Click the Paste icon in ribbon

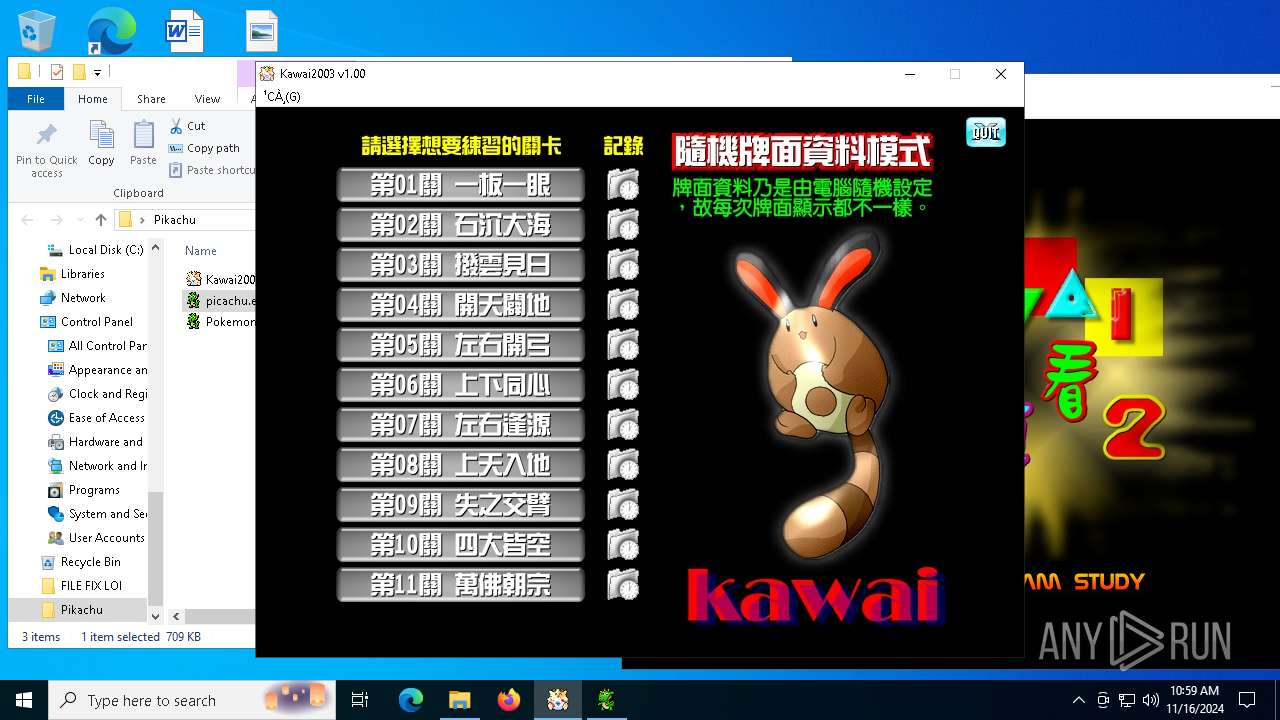[x=143, y=143]
